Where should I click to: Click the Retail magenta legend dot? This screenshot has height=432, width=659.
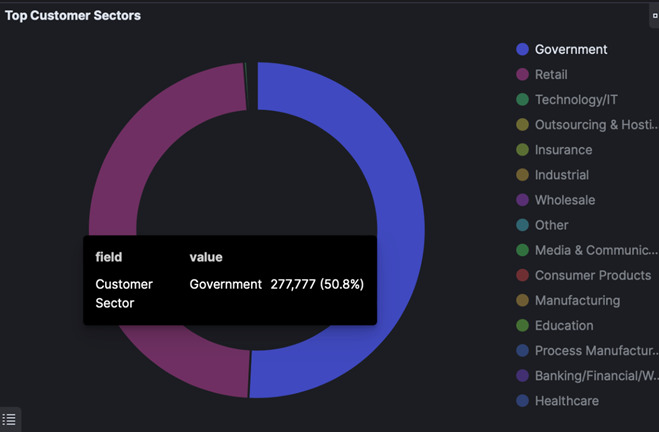(522, 75)
